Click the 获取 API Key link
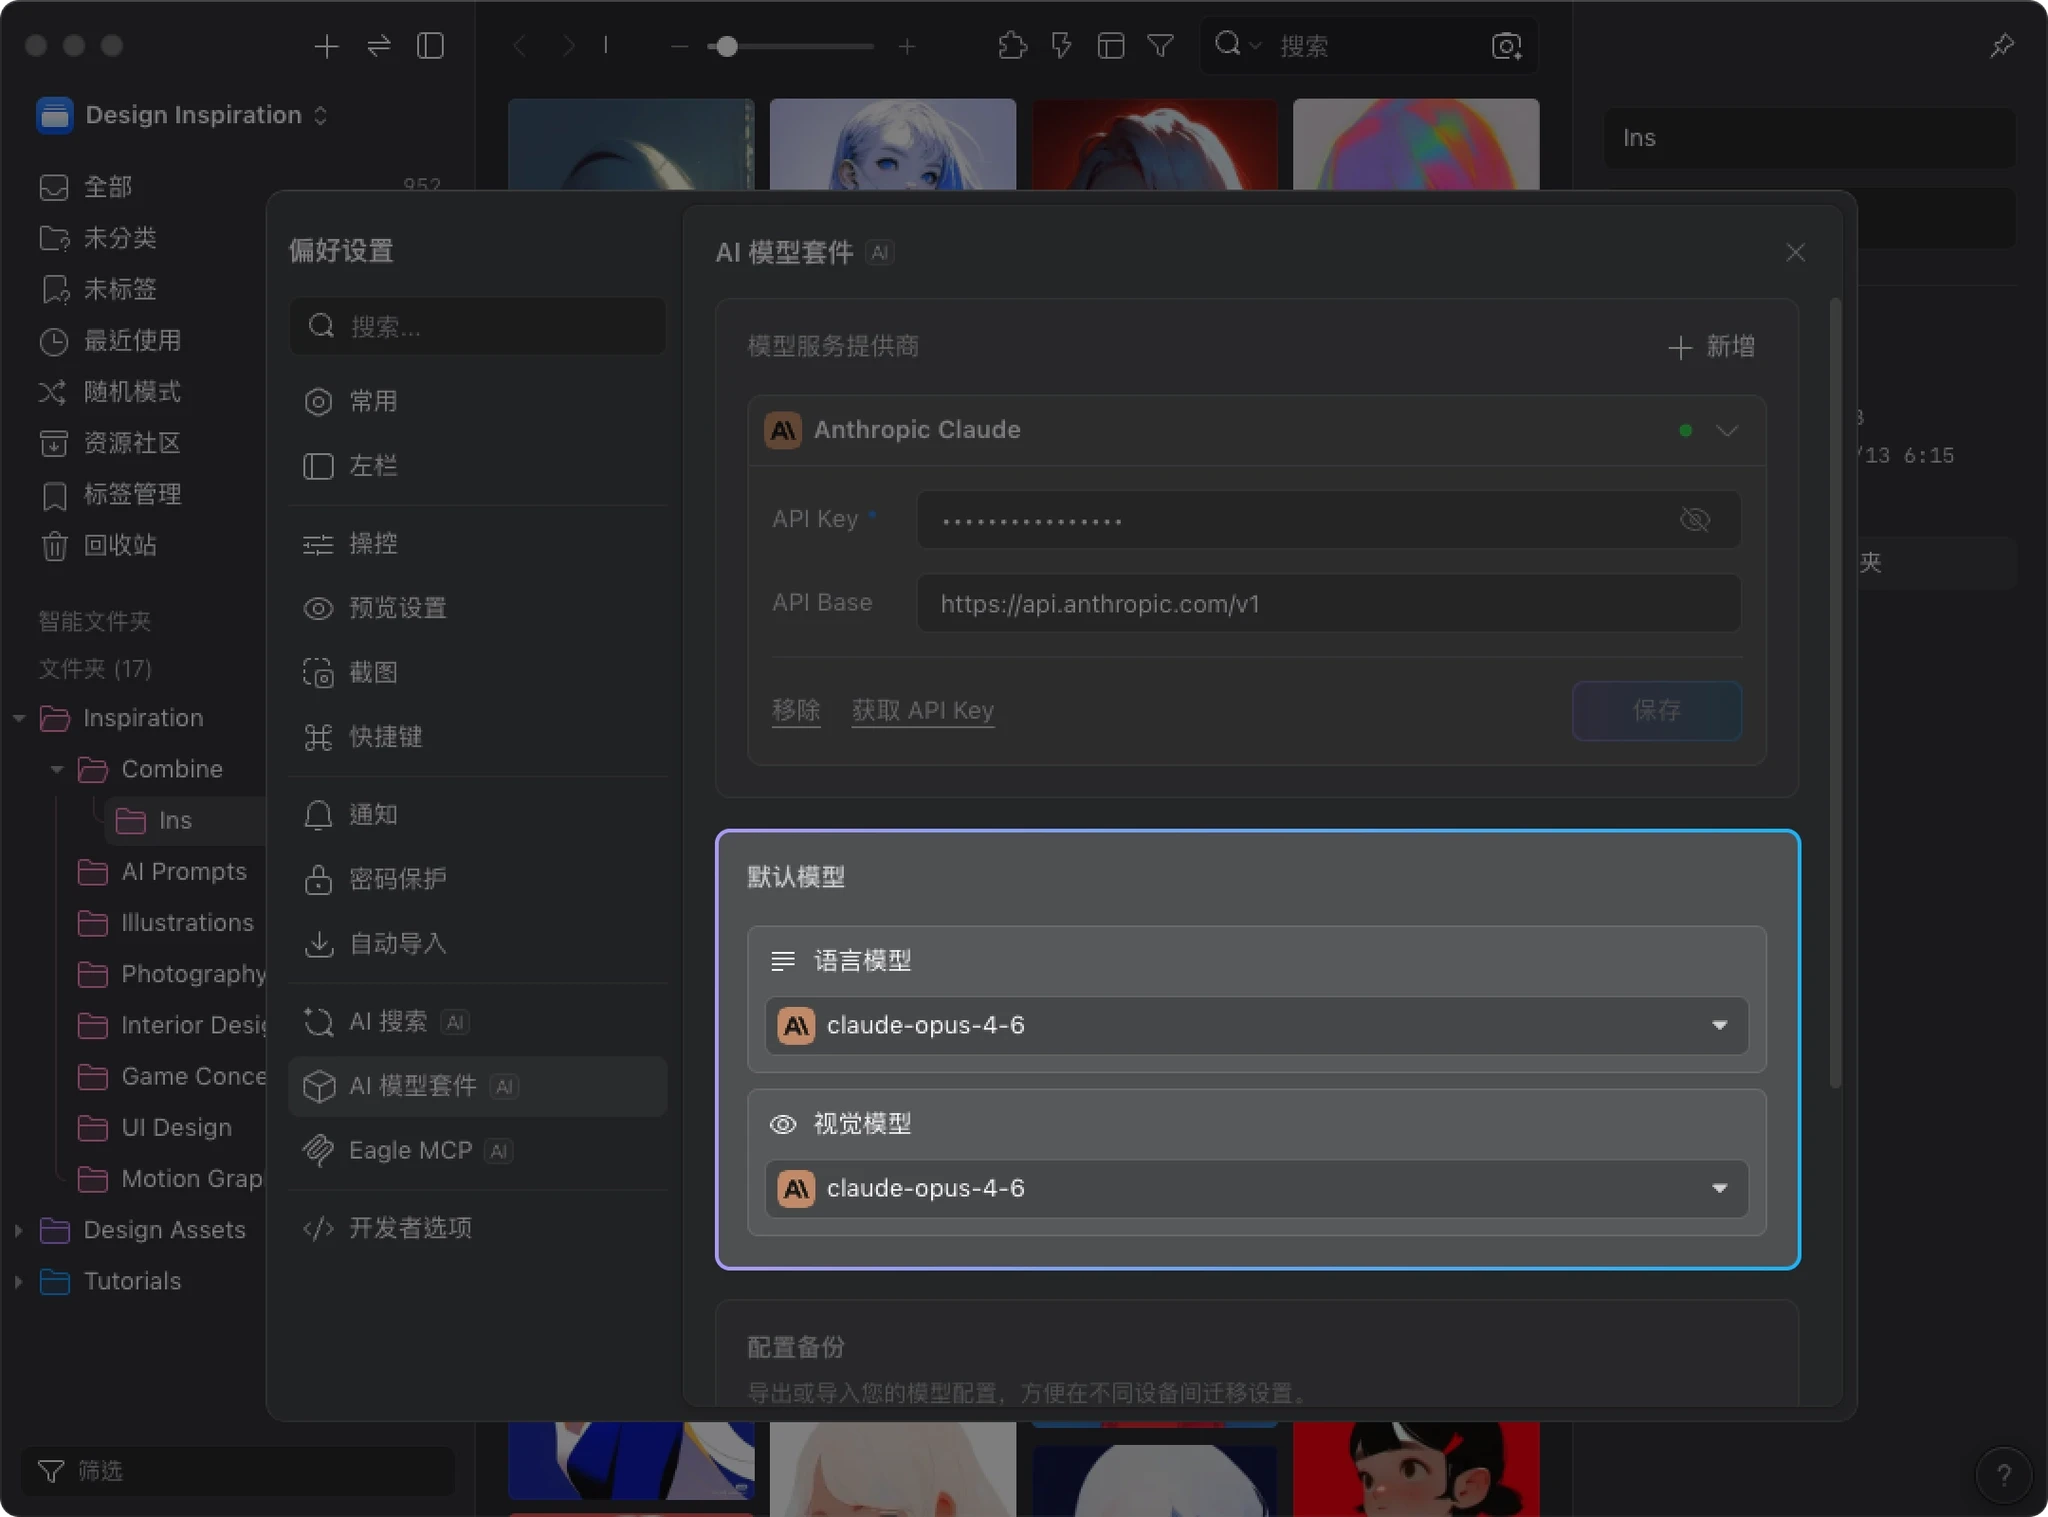This screenshot has height=1517, width=2048. (922, 710)
